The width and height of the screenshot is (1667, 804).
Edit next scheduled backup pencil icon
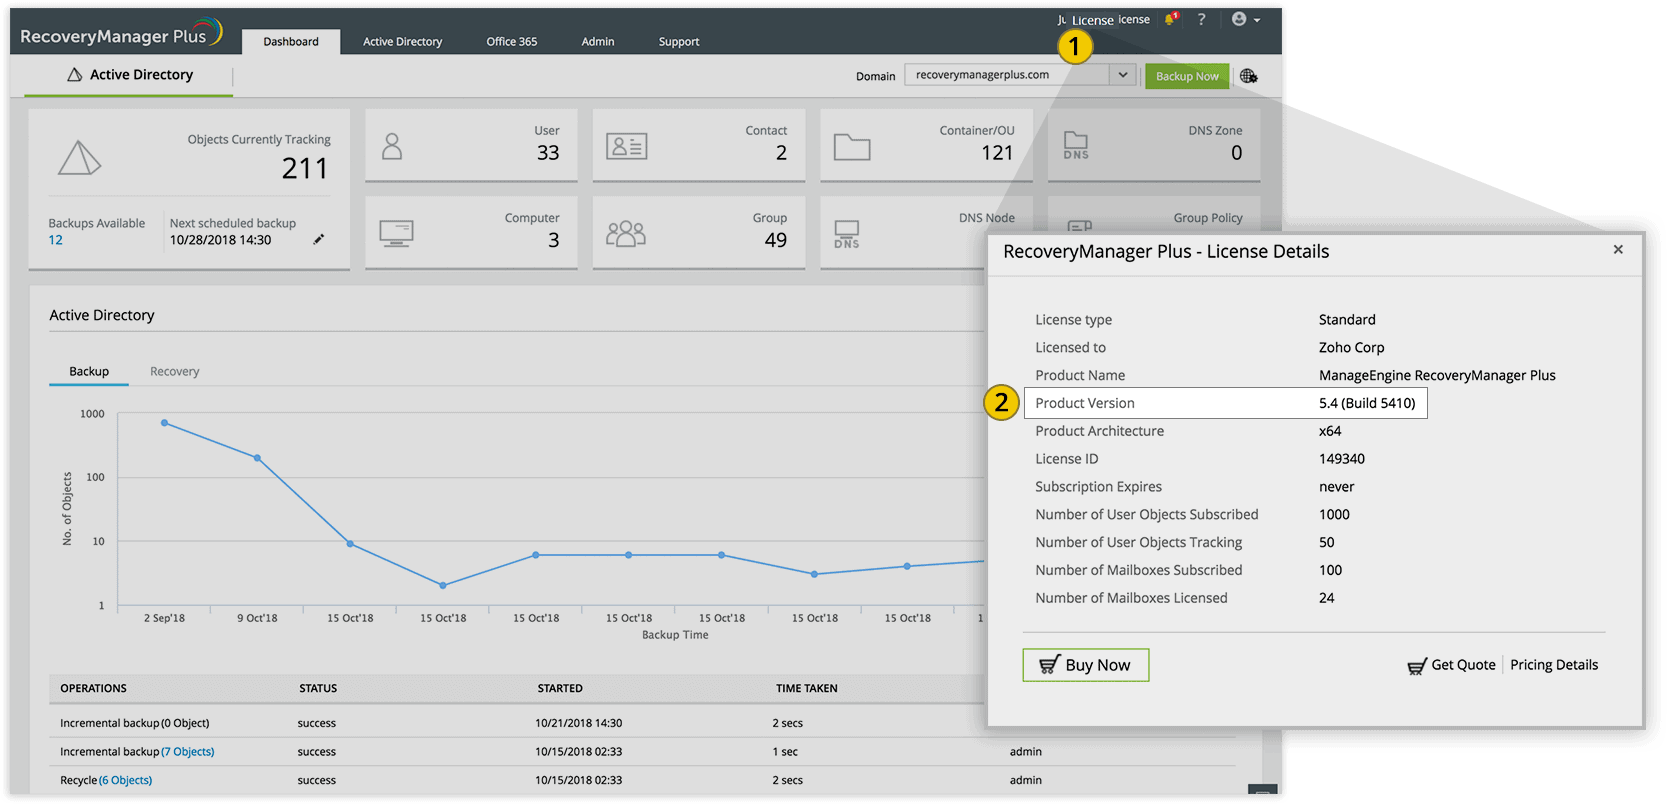[319, 239]
